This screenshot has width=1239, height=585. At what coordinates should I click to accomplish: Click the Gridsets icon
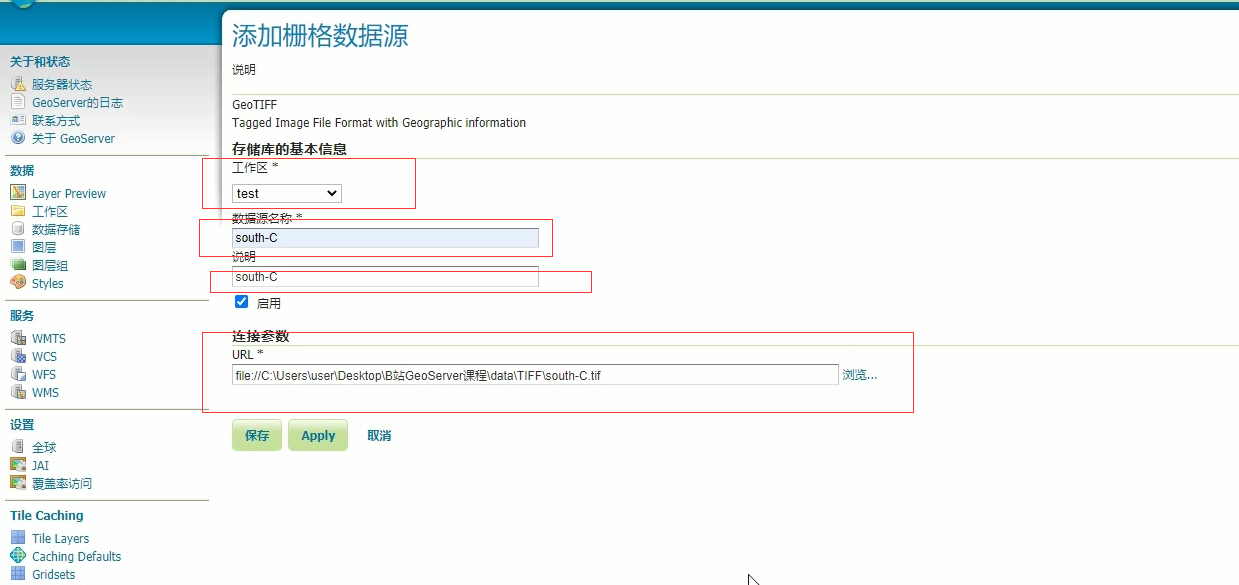click(18, 574)
